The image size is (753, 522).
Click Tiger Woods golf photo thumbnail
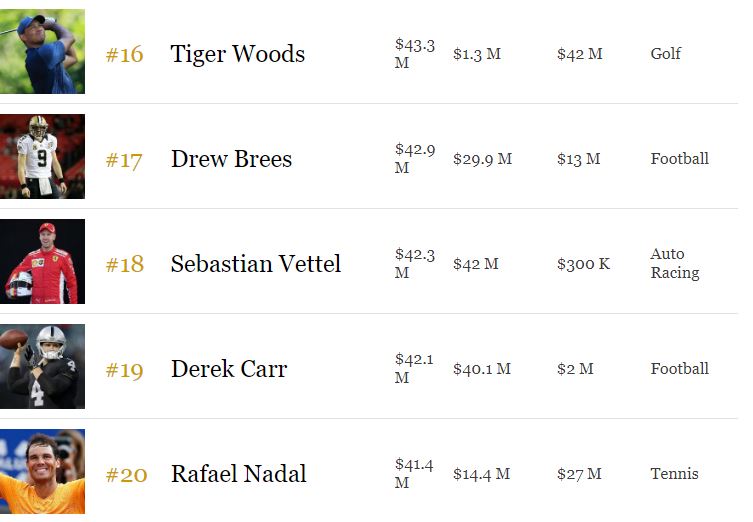42,52
